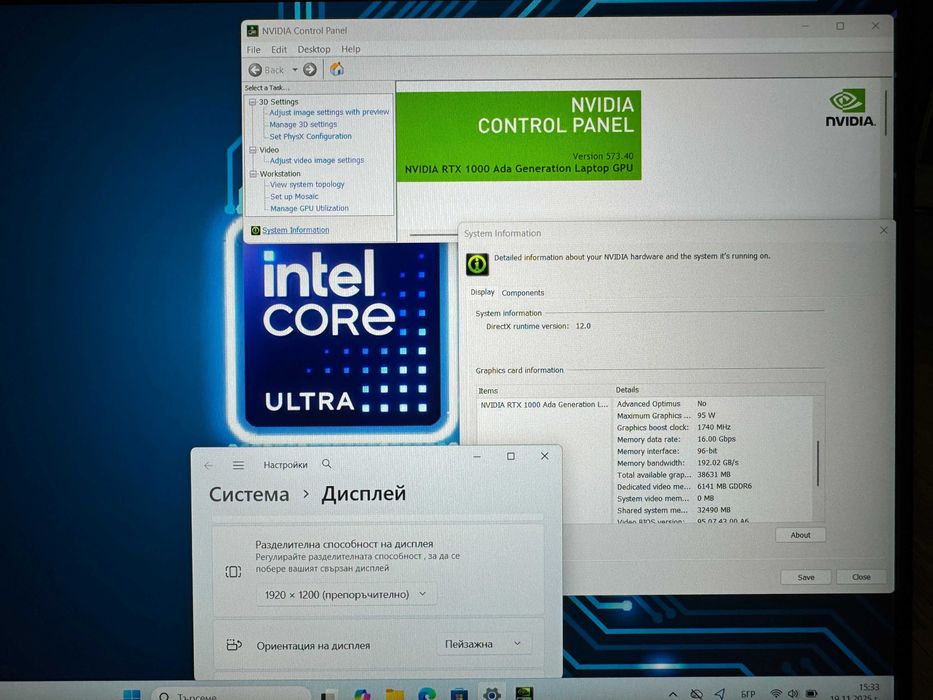Click the Wi-Fi icon in system tray

(775, 694)
